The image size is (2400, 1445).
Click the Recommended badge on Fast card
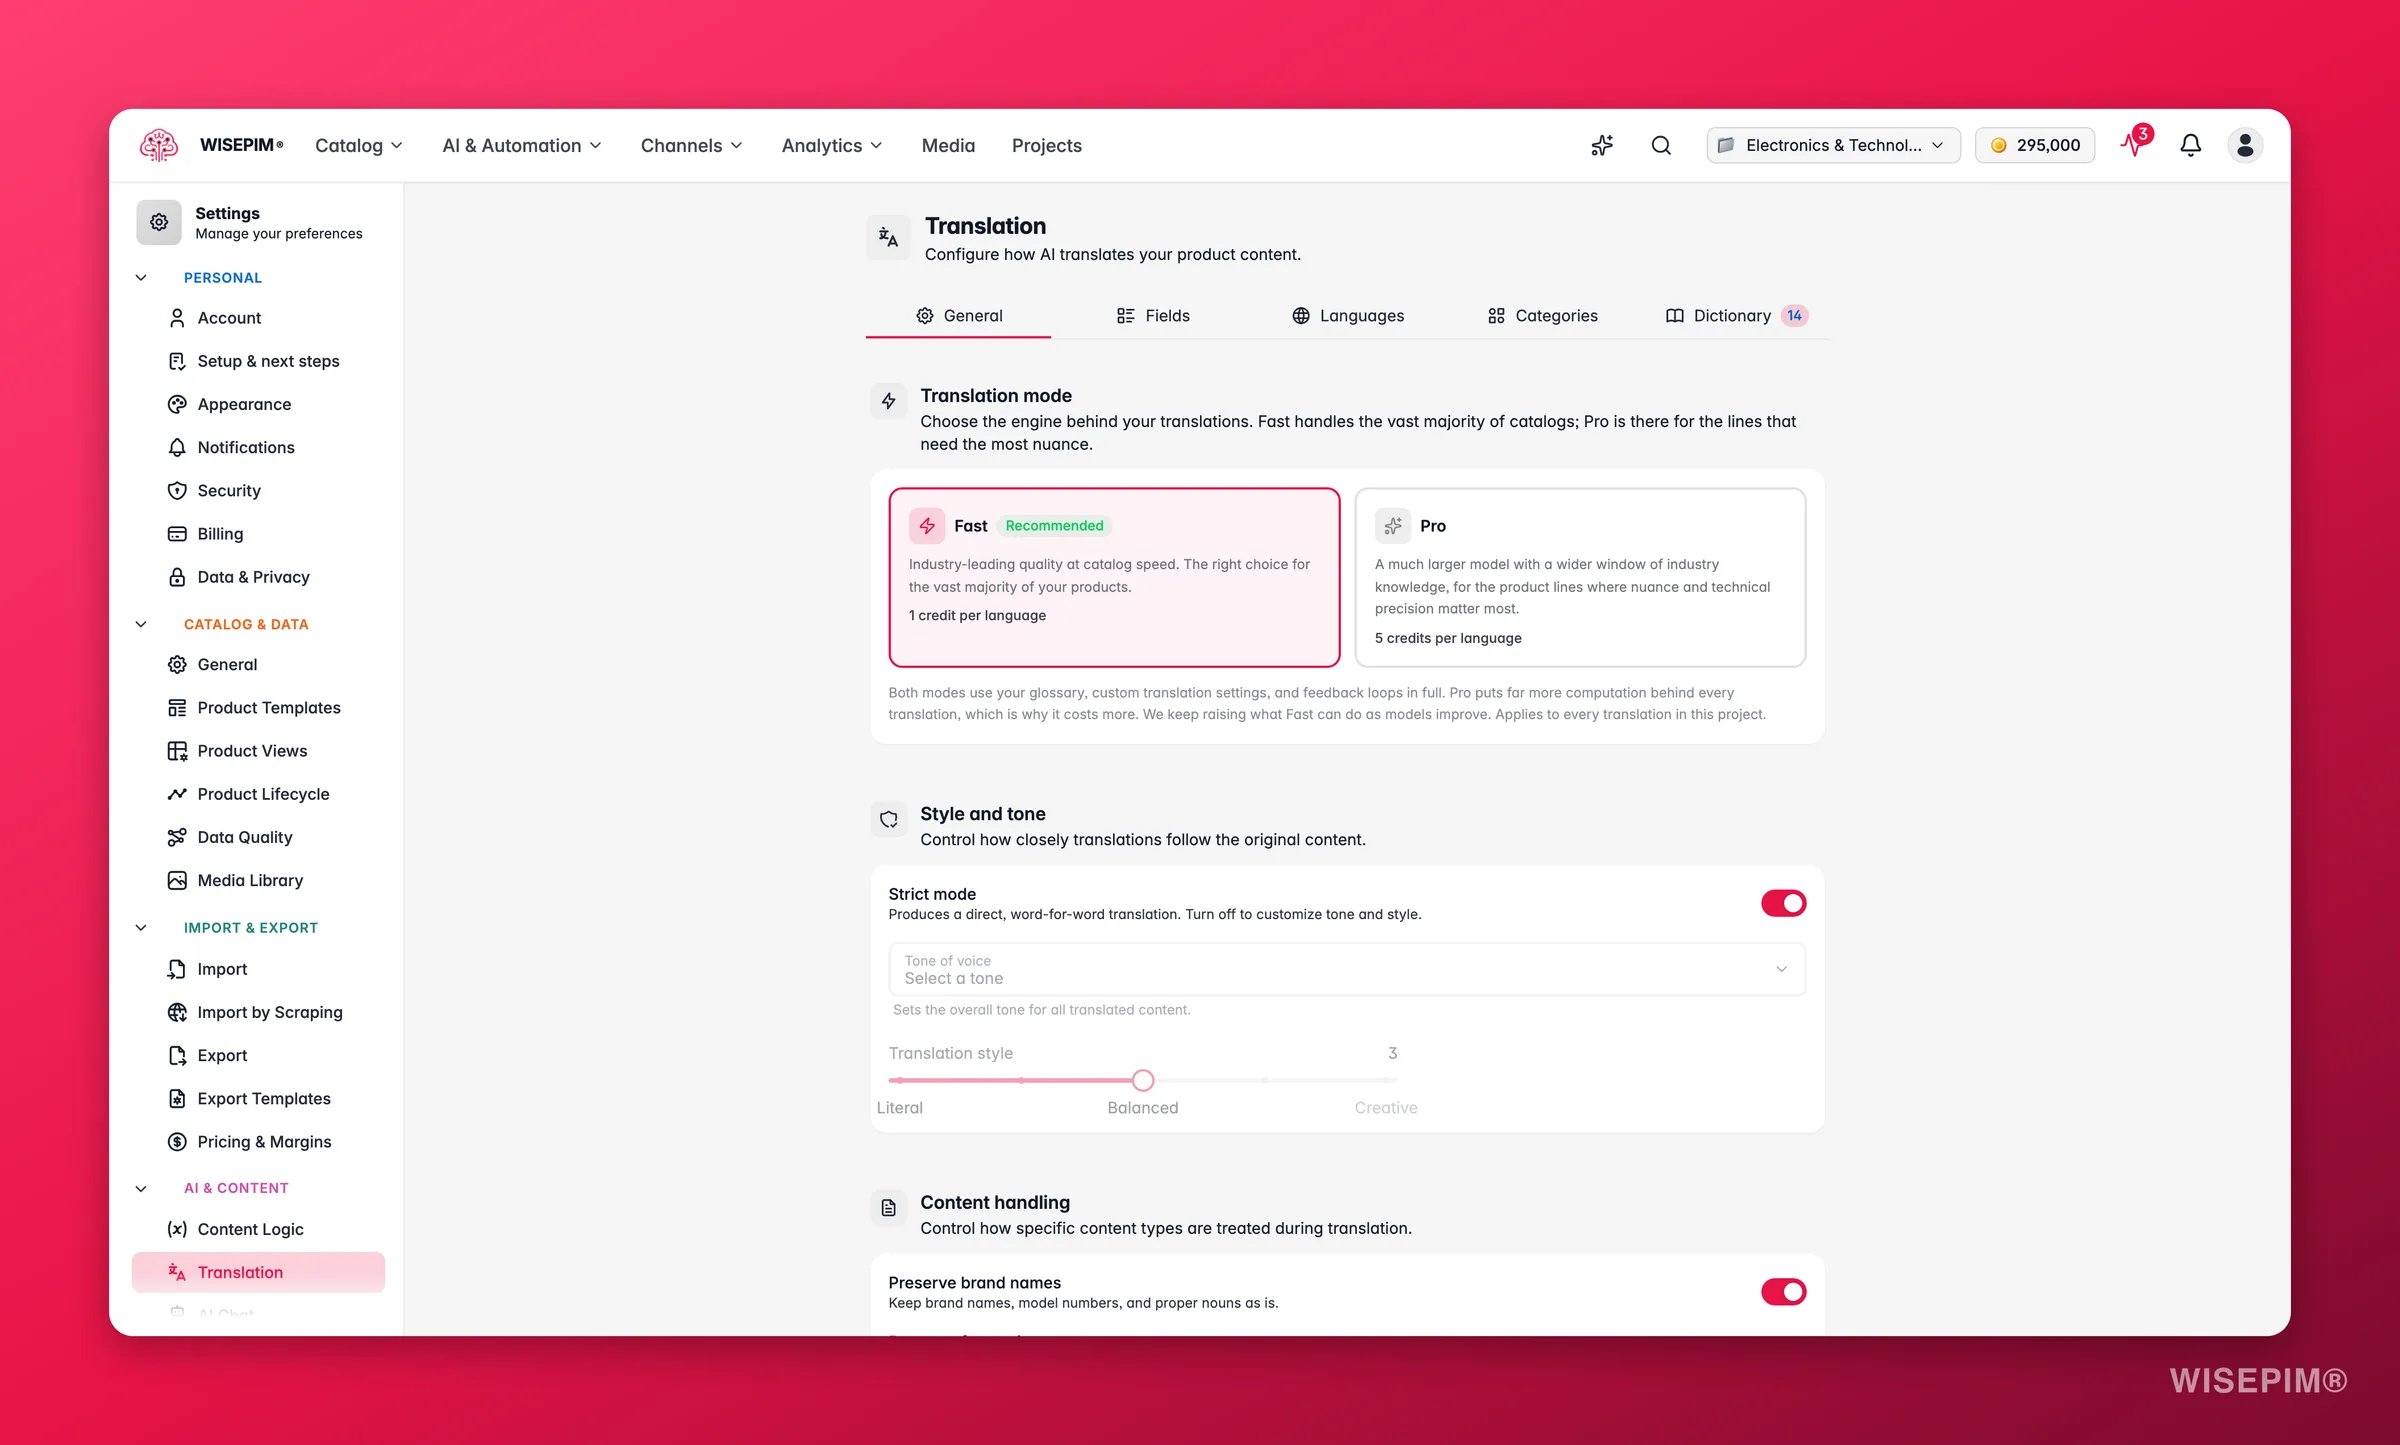1054,526
